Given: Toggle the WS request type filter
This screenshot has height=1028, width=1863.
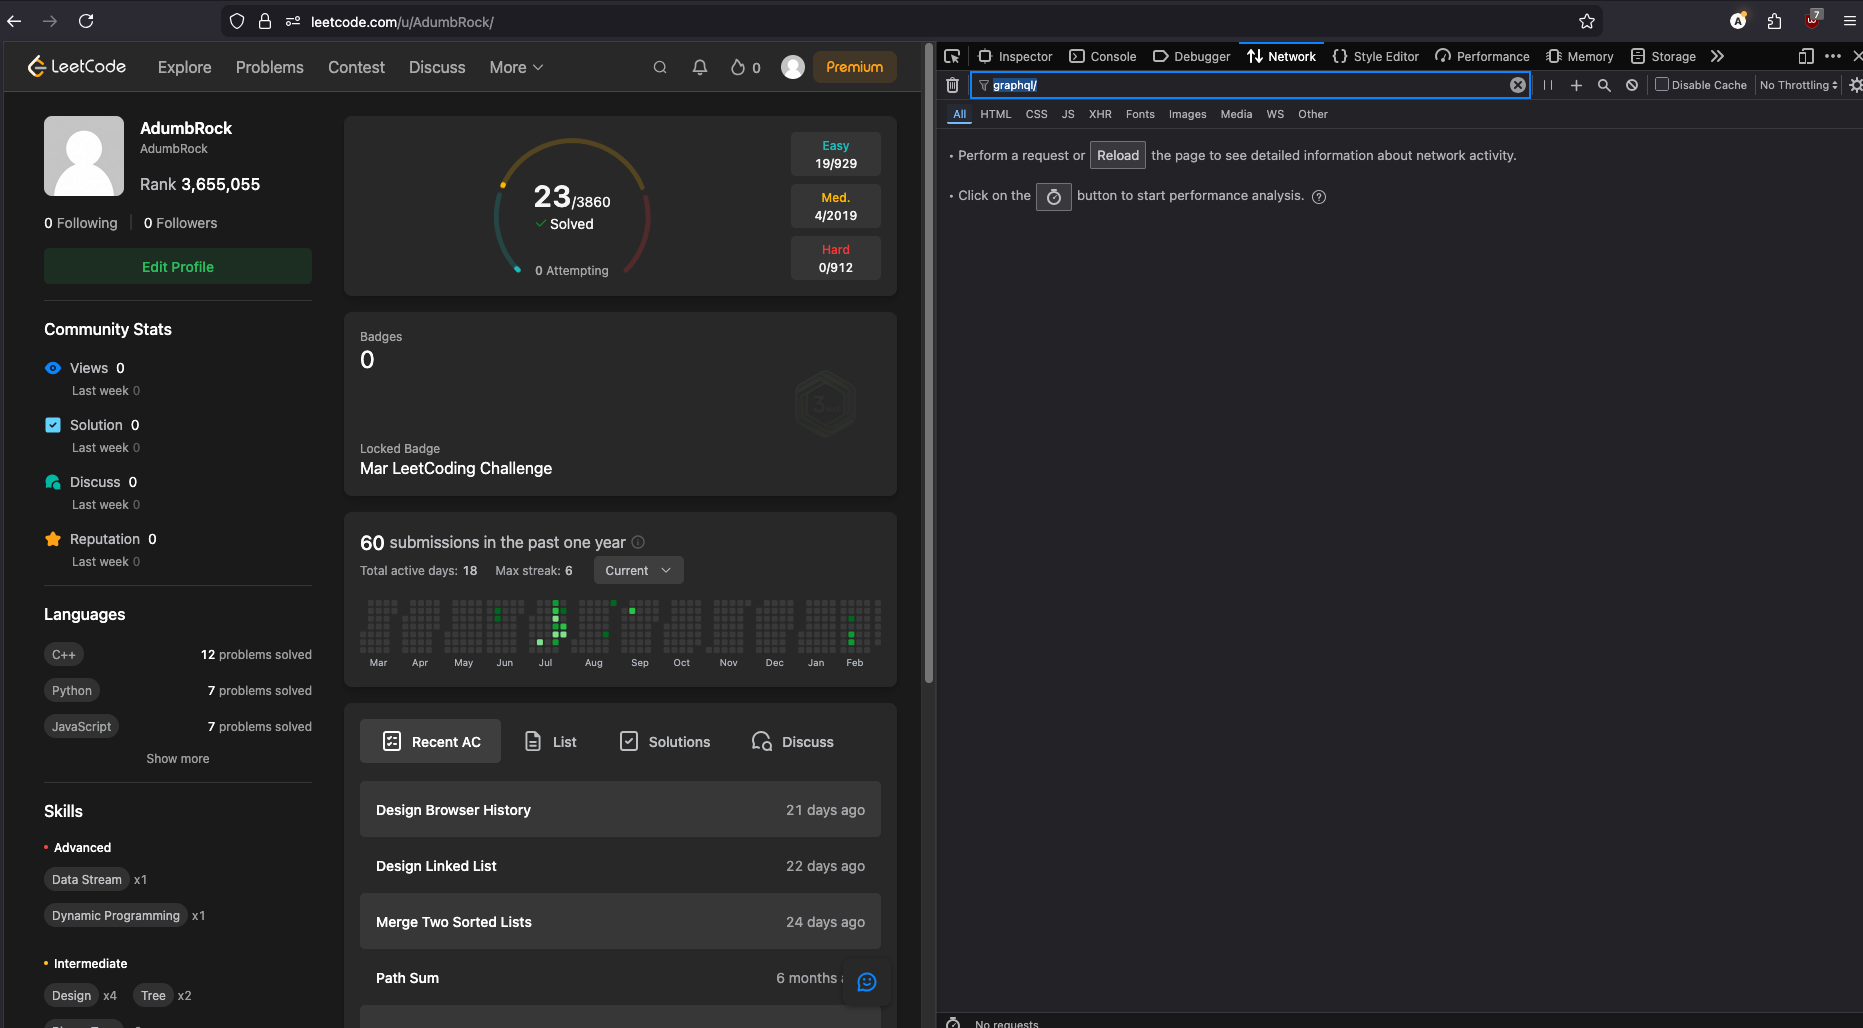Looking at the screenshot, I should (x=1275, y=114).
